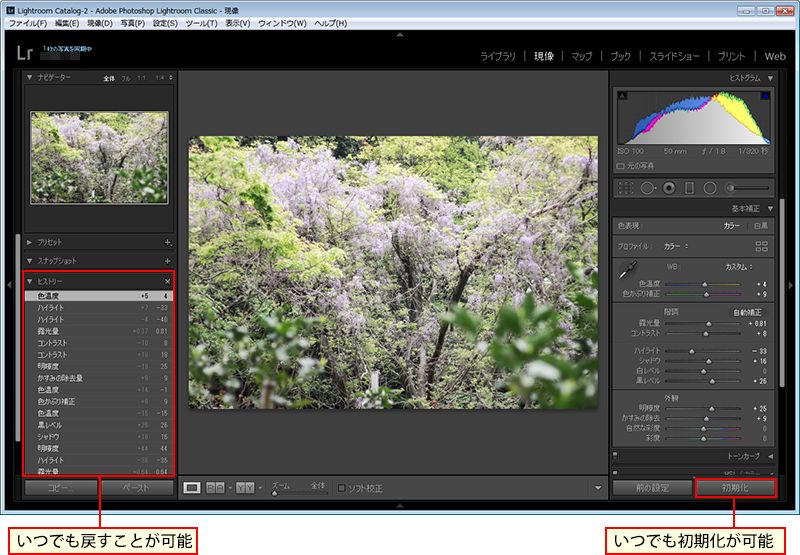The width and height of the screenshot is (800, 555).
Task: Set treatment to 白黒
Action: [x=760, y=225]
